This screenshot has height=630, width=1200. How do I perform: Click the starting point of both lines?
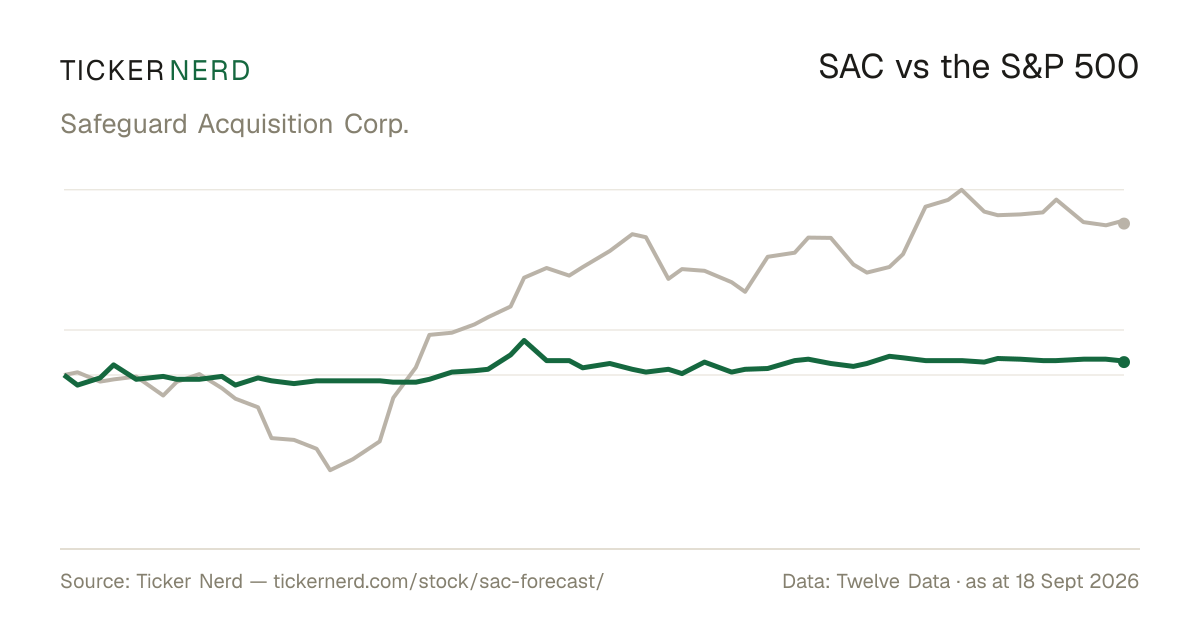[x=65, y=375]
